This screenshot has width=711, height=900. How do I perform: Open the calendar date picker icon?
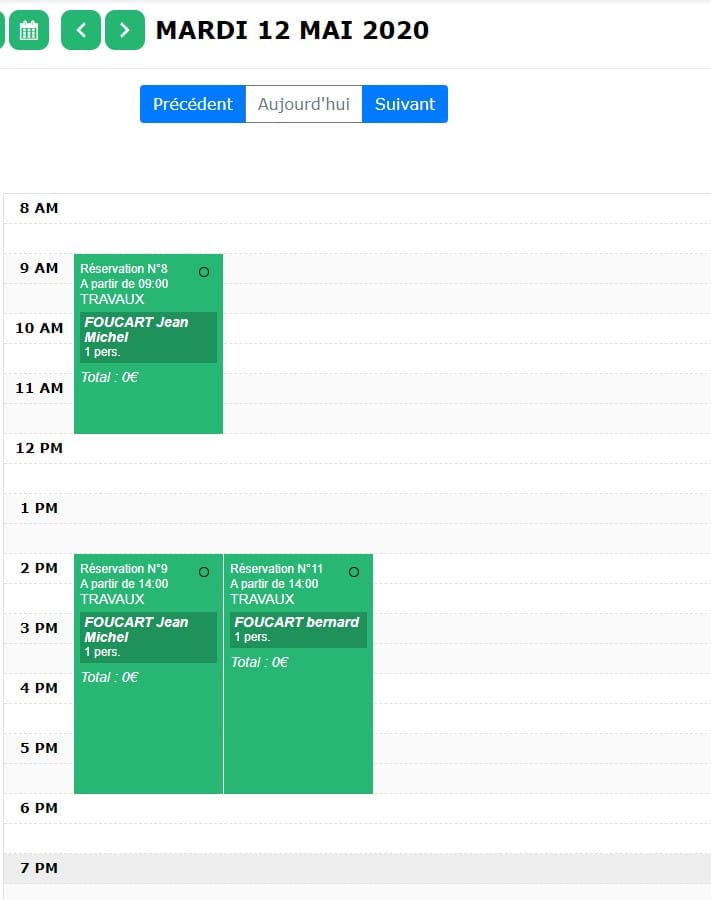point(29,30)
